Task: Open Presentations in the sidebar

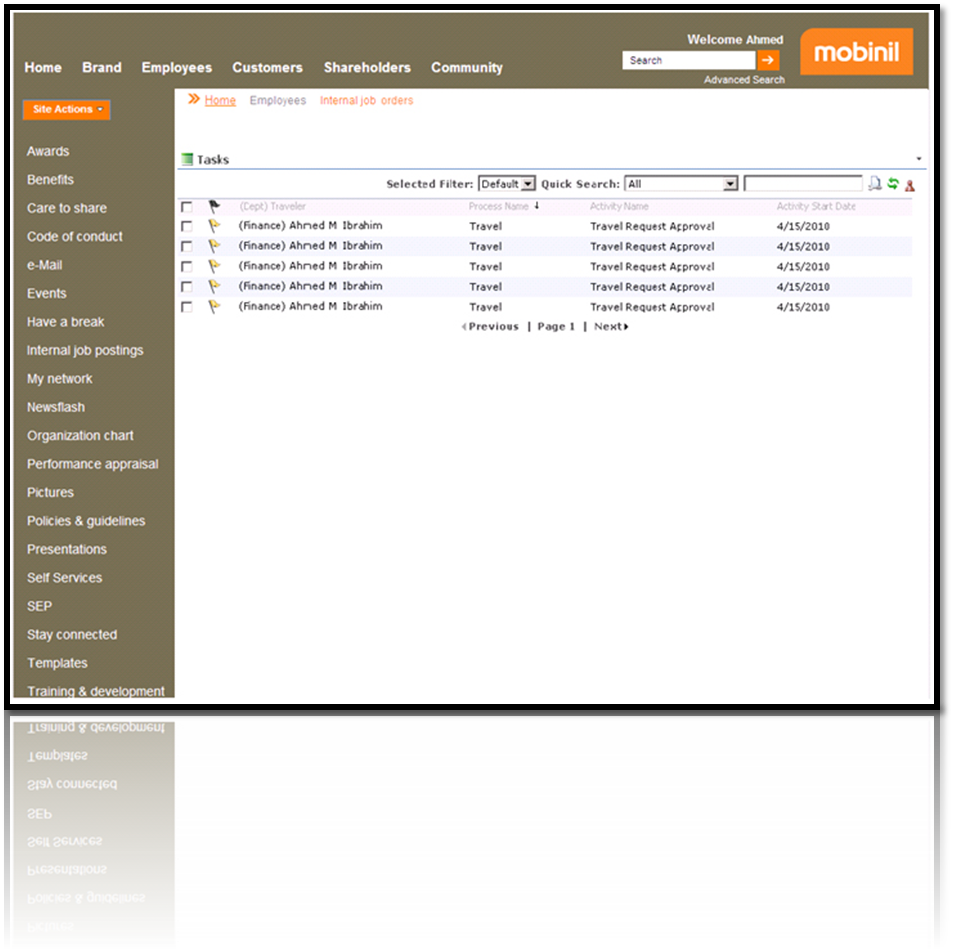Action: 67,550
